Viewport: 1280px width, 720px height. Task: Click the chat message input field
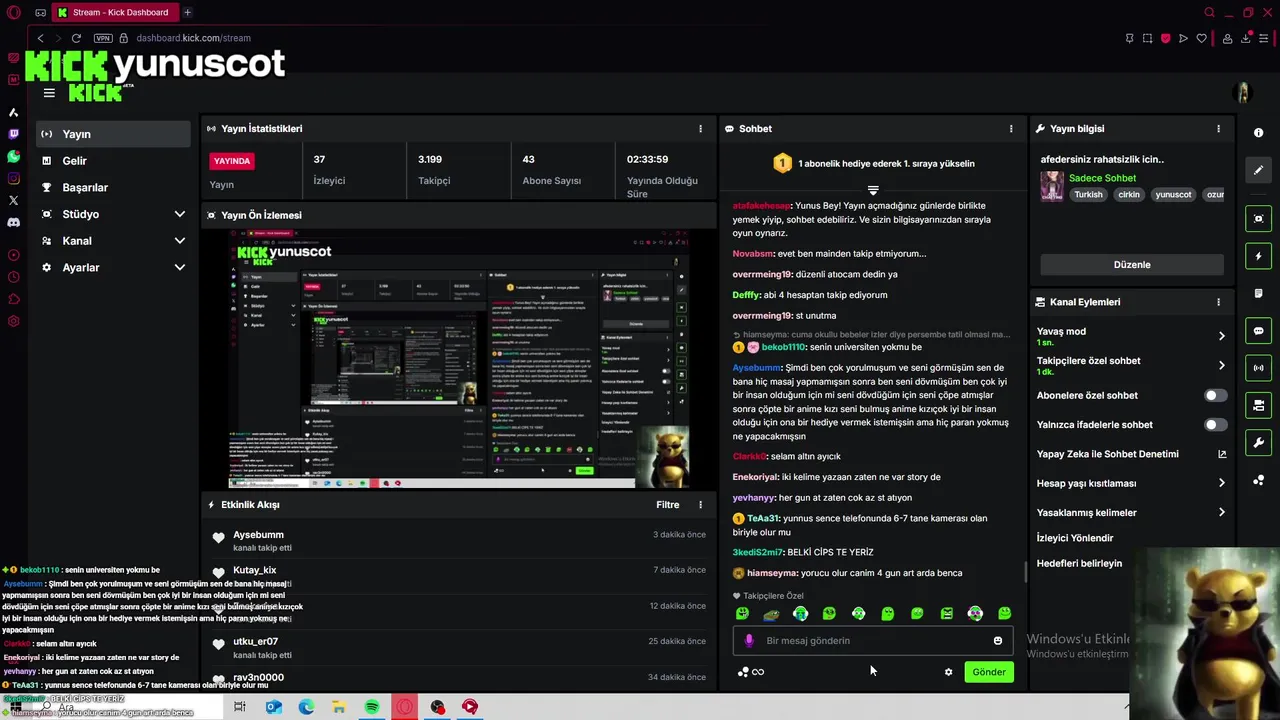pos(872,641)
